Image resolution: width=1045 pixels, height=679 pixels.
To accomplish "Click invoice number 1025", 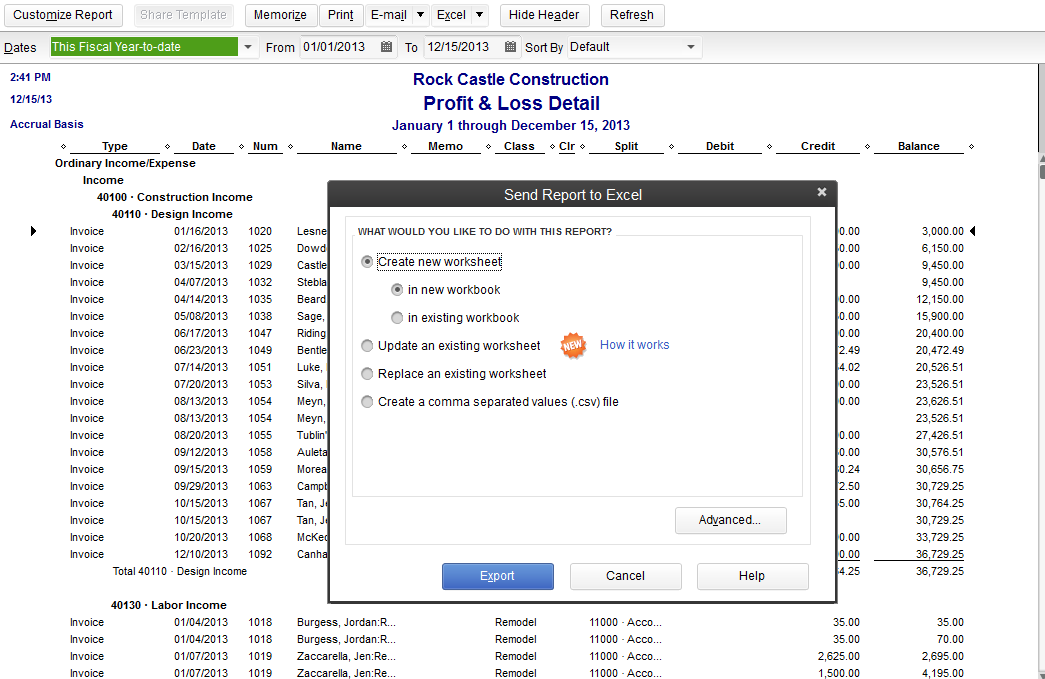I will click(x=260, y=248).
